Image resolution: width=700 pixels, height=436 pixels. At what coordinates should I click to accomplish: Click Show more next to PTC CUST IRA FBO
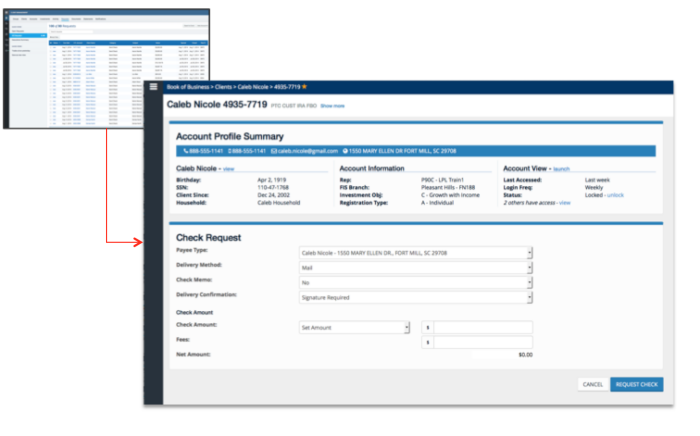tap(333, 106)
